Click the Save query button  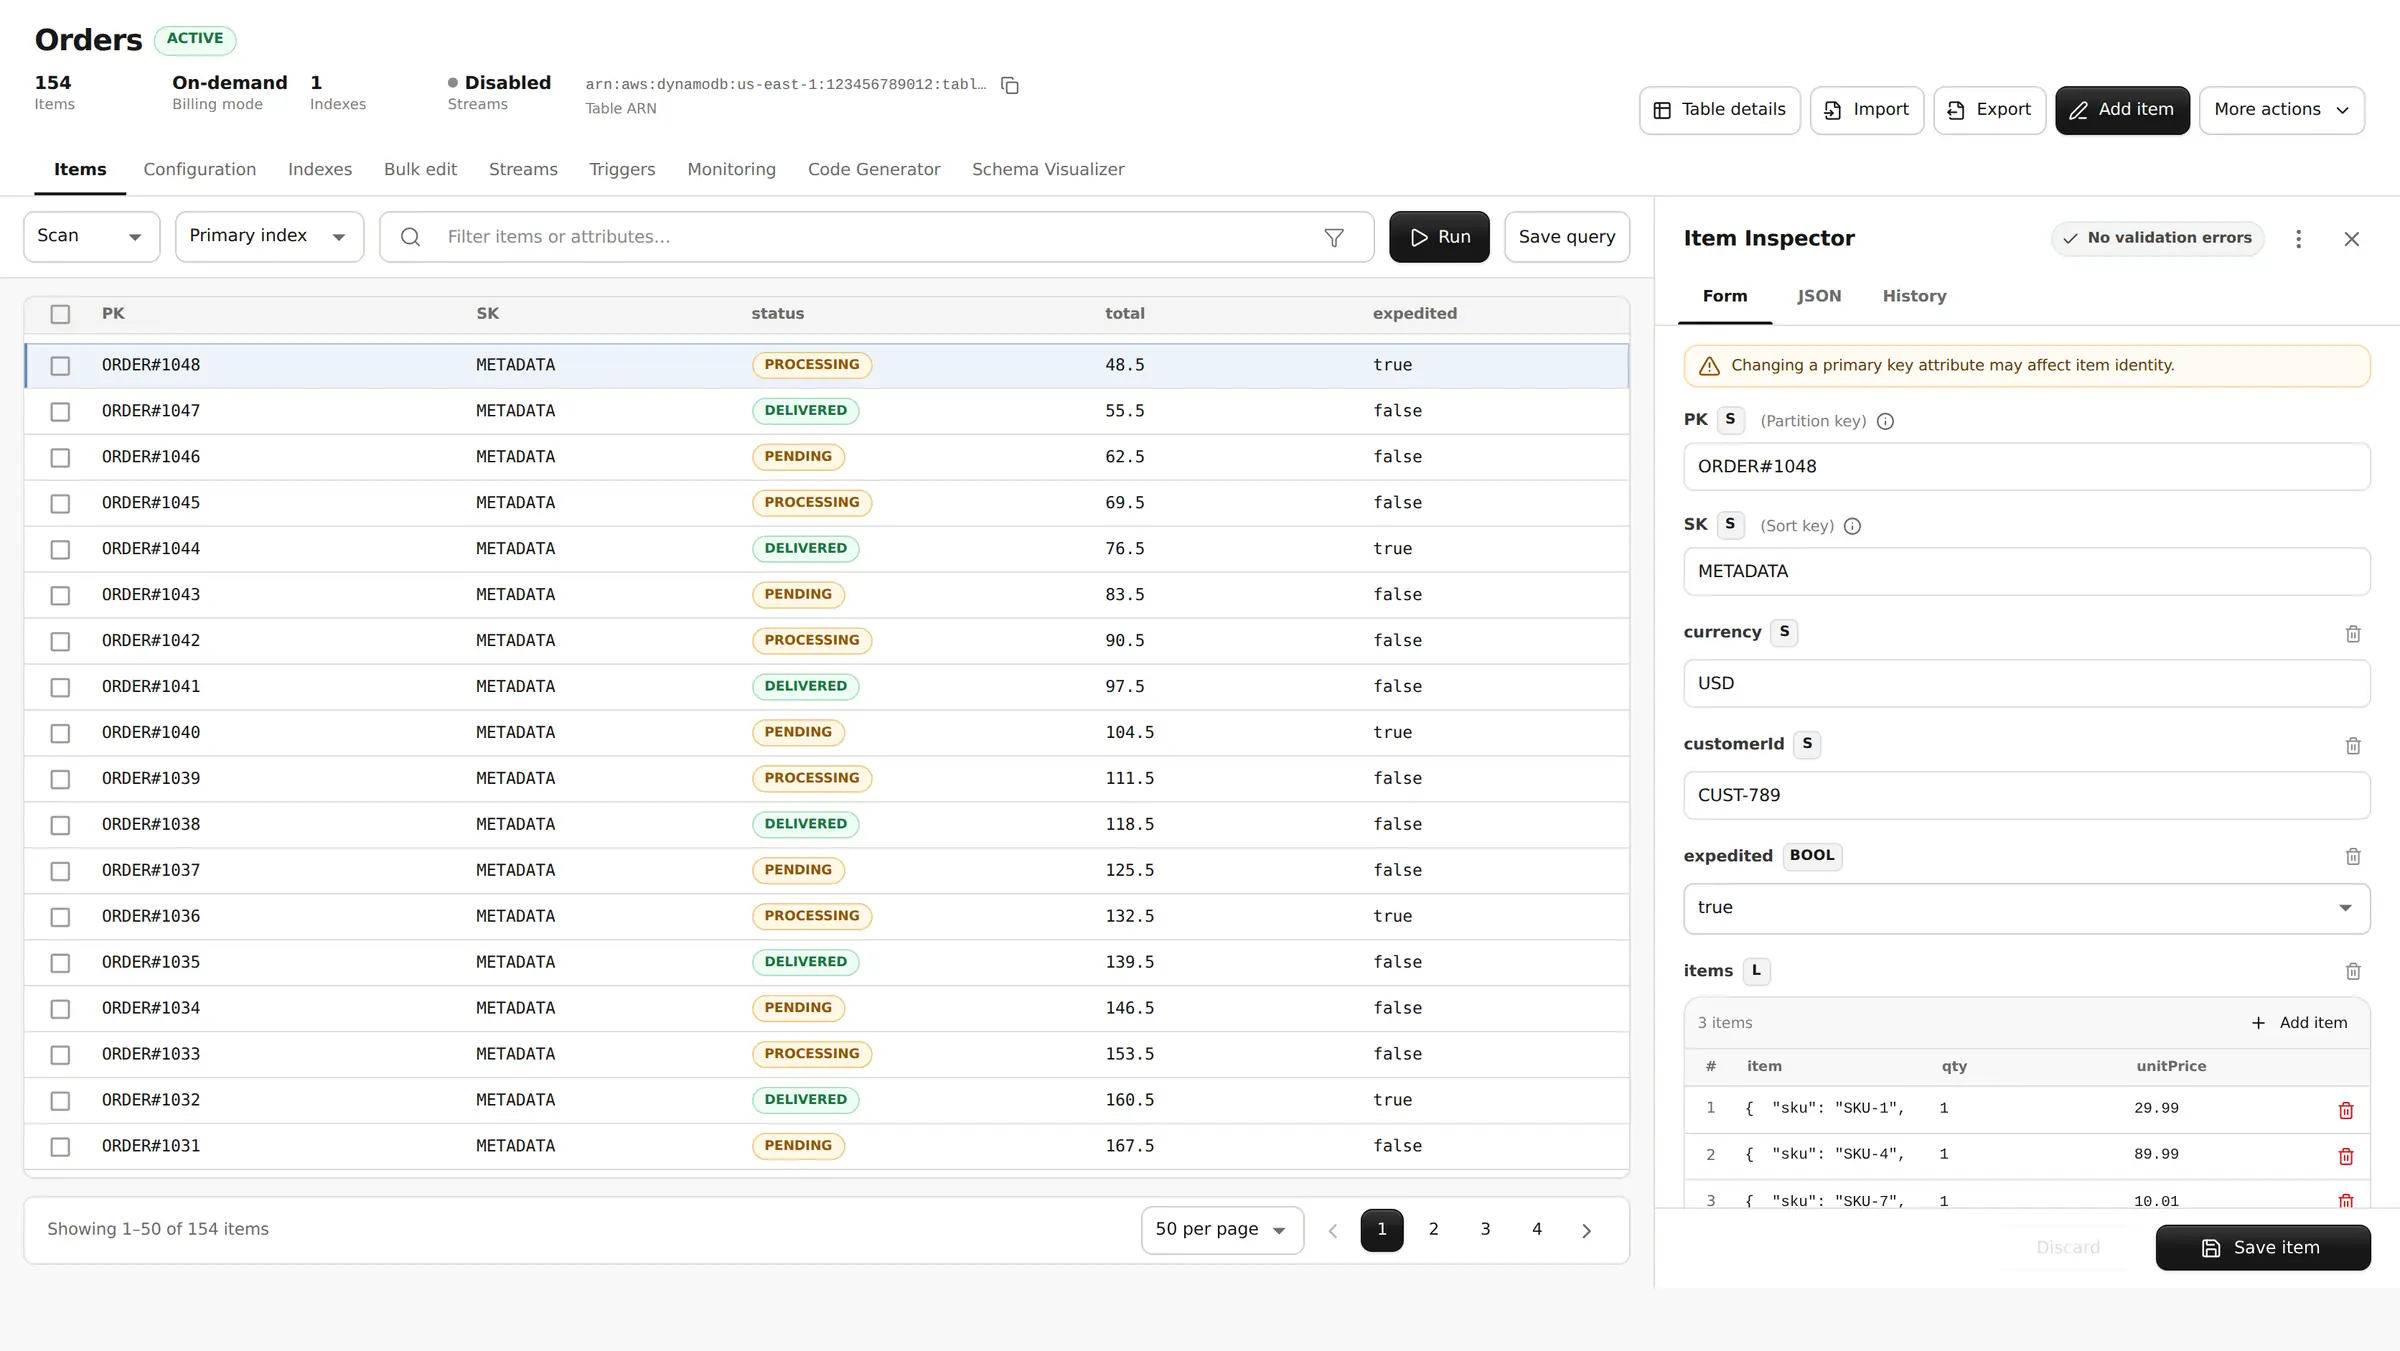(x=1566, y=237)
